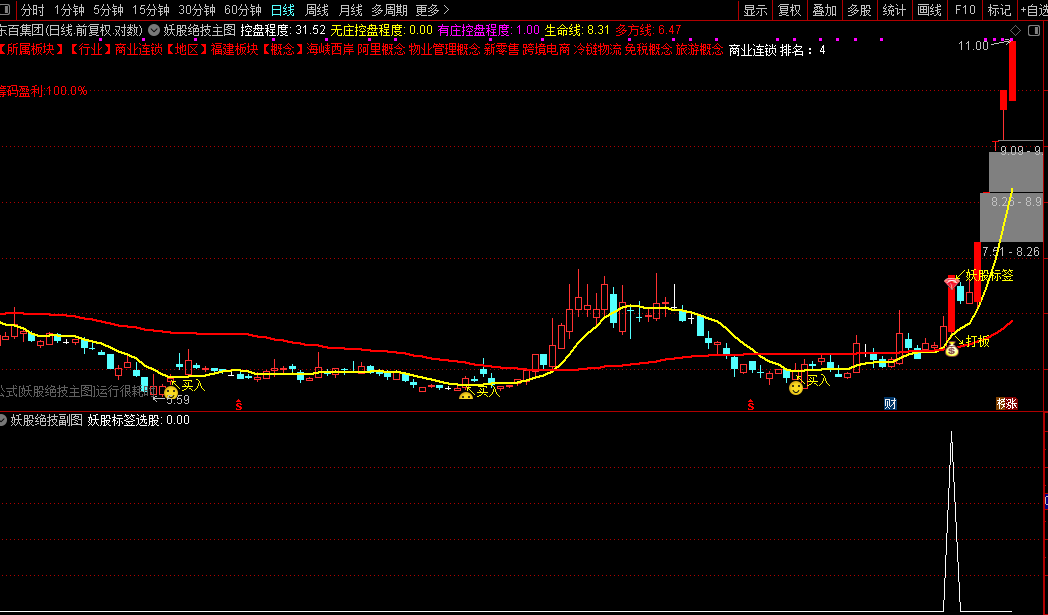Click the left red S marker
This screenshot has width=1048, height=615.
point(239,404)
